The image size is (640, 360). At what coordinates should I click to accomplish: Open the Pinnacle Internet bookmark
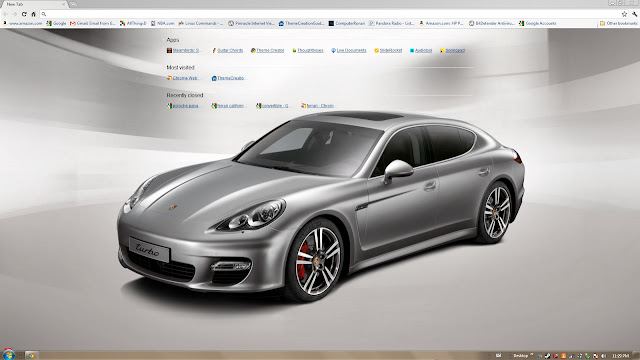pos(251,23)
